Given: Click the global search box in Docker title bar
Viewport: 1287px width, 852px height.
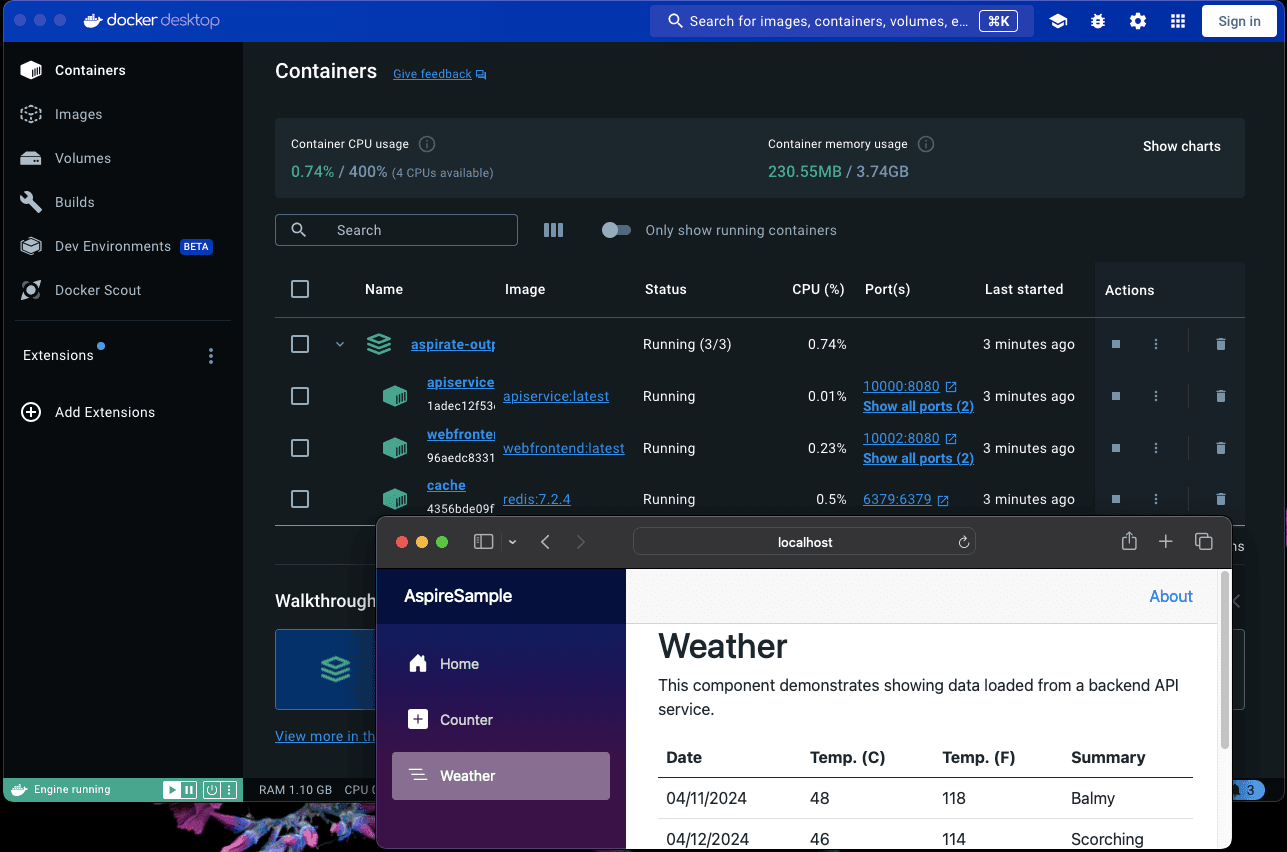Looking at the screenshot, I should coord(842,21).
